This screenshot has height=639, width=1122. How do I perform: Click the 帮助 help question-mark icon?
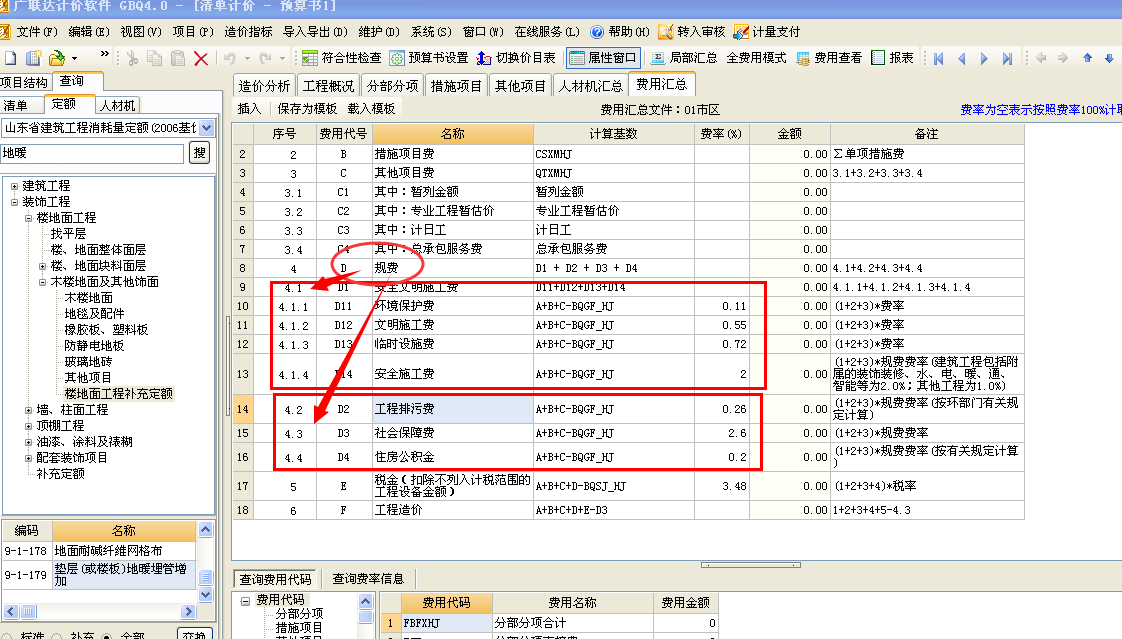click(597, 31)
